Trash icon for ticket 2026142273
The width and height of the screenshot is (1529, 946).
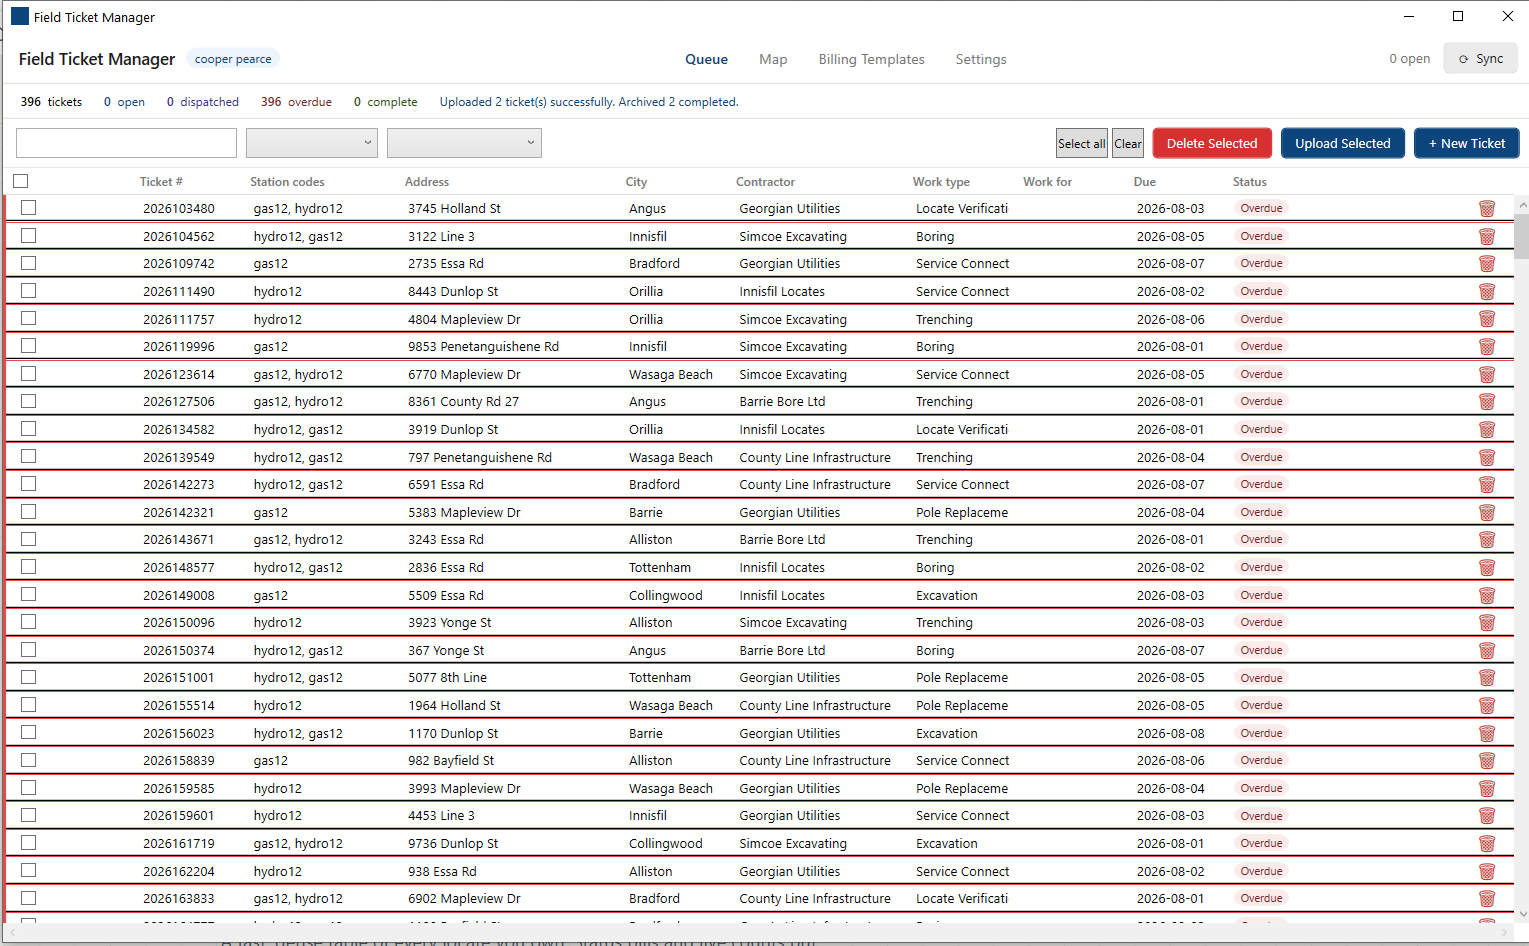pos(1487,484)
